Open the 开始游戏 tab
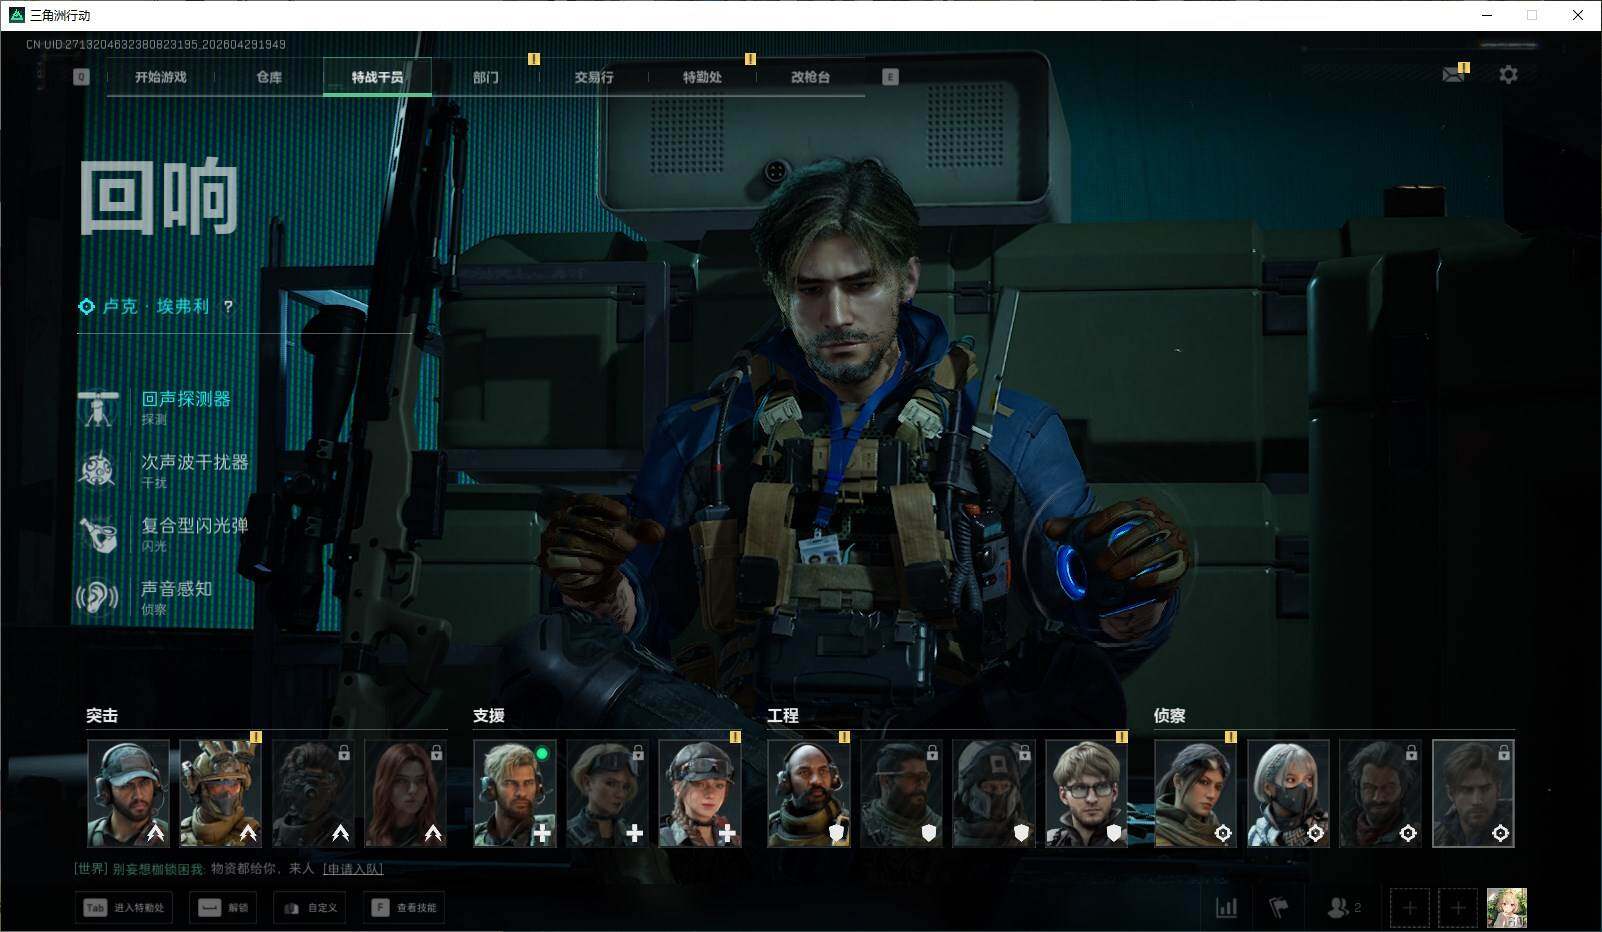 pos(161,77)
